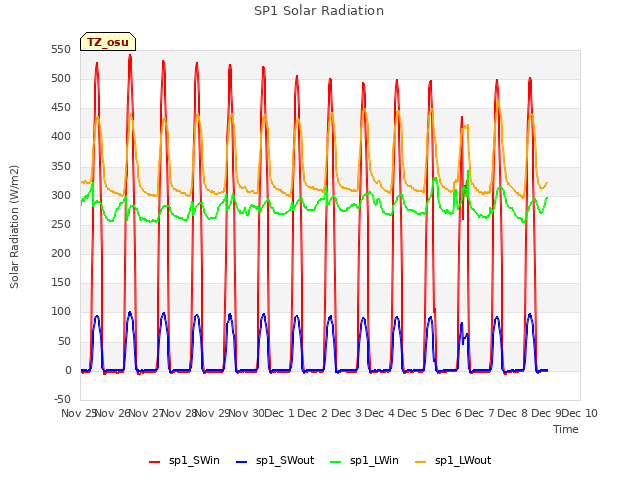Click the 200 y-axis tick label

[61, 253]
